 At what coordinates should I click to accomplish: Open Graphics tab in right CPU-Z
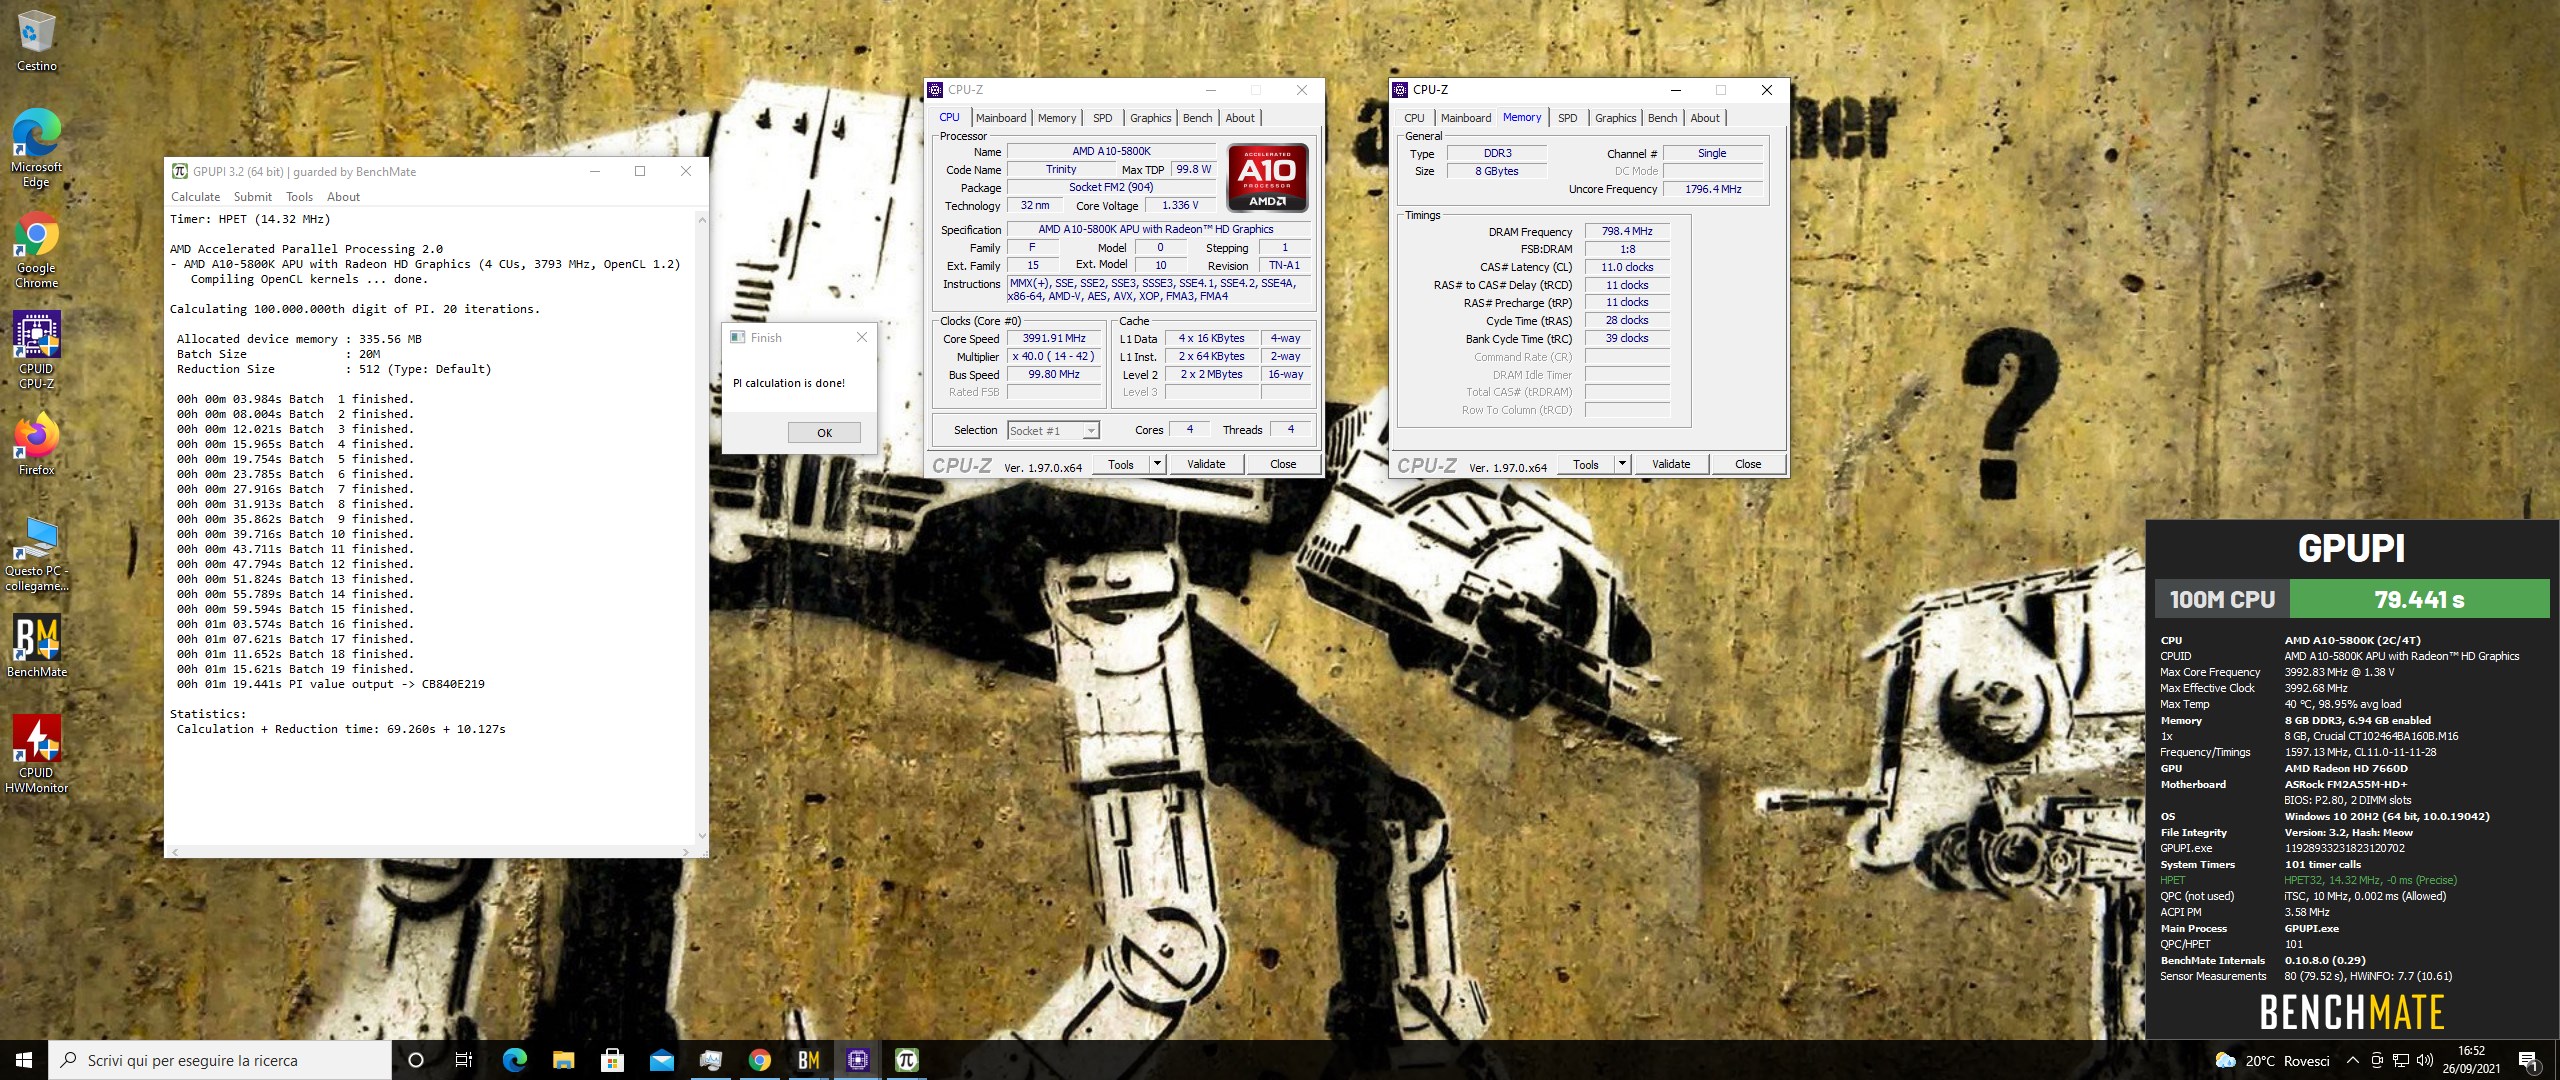pyautogui.click(x=1615, y=118)
